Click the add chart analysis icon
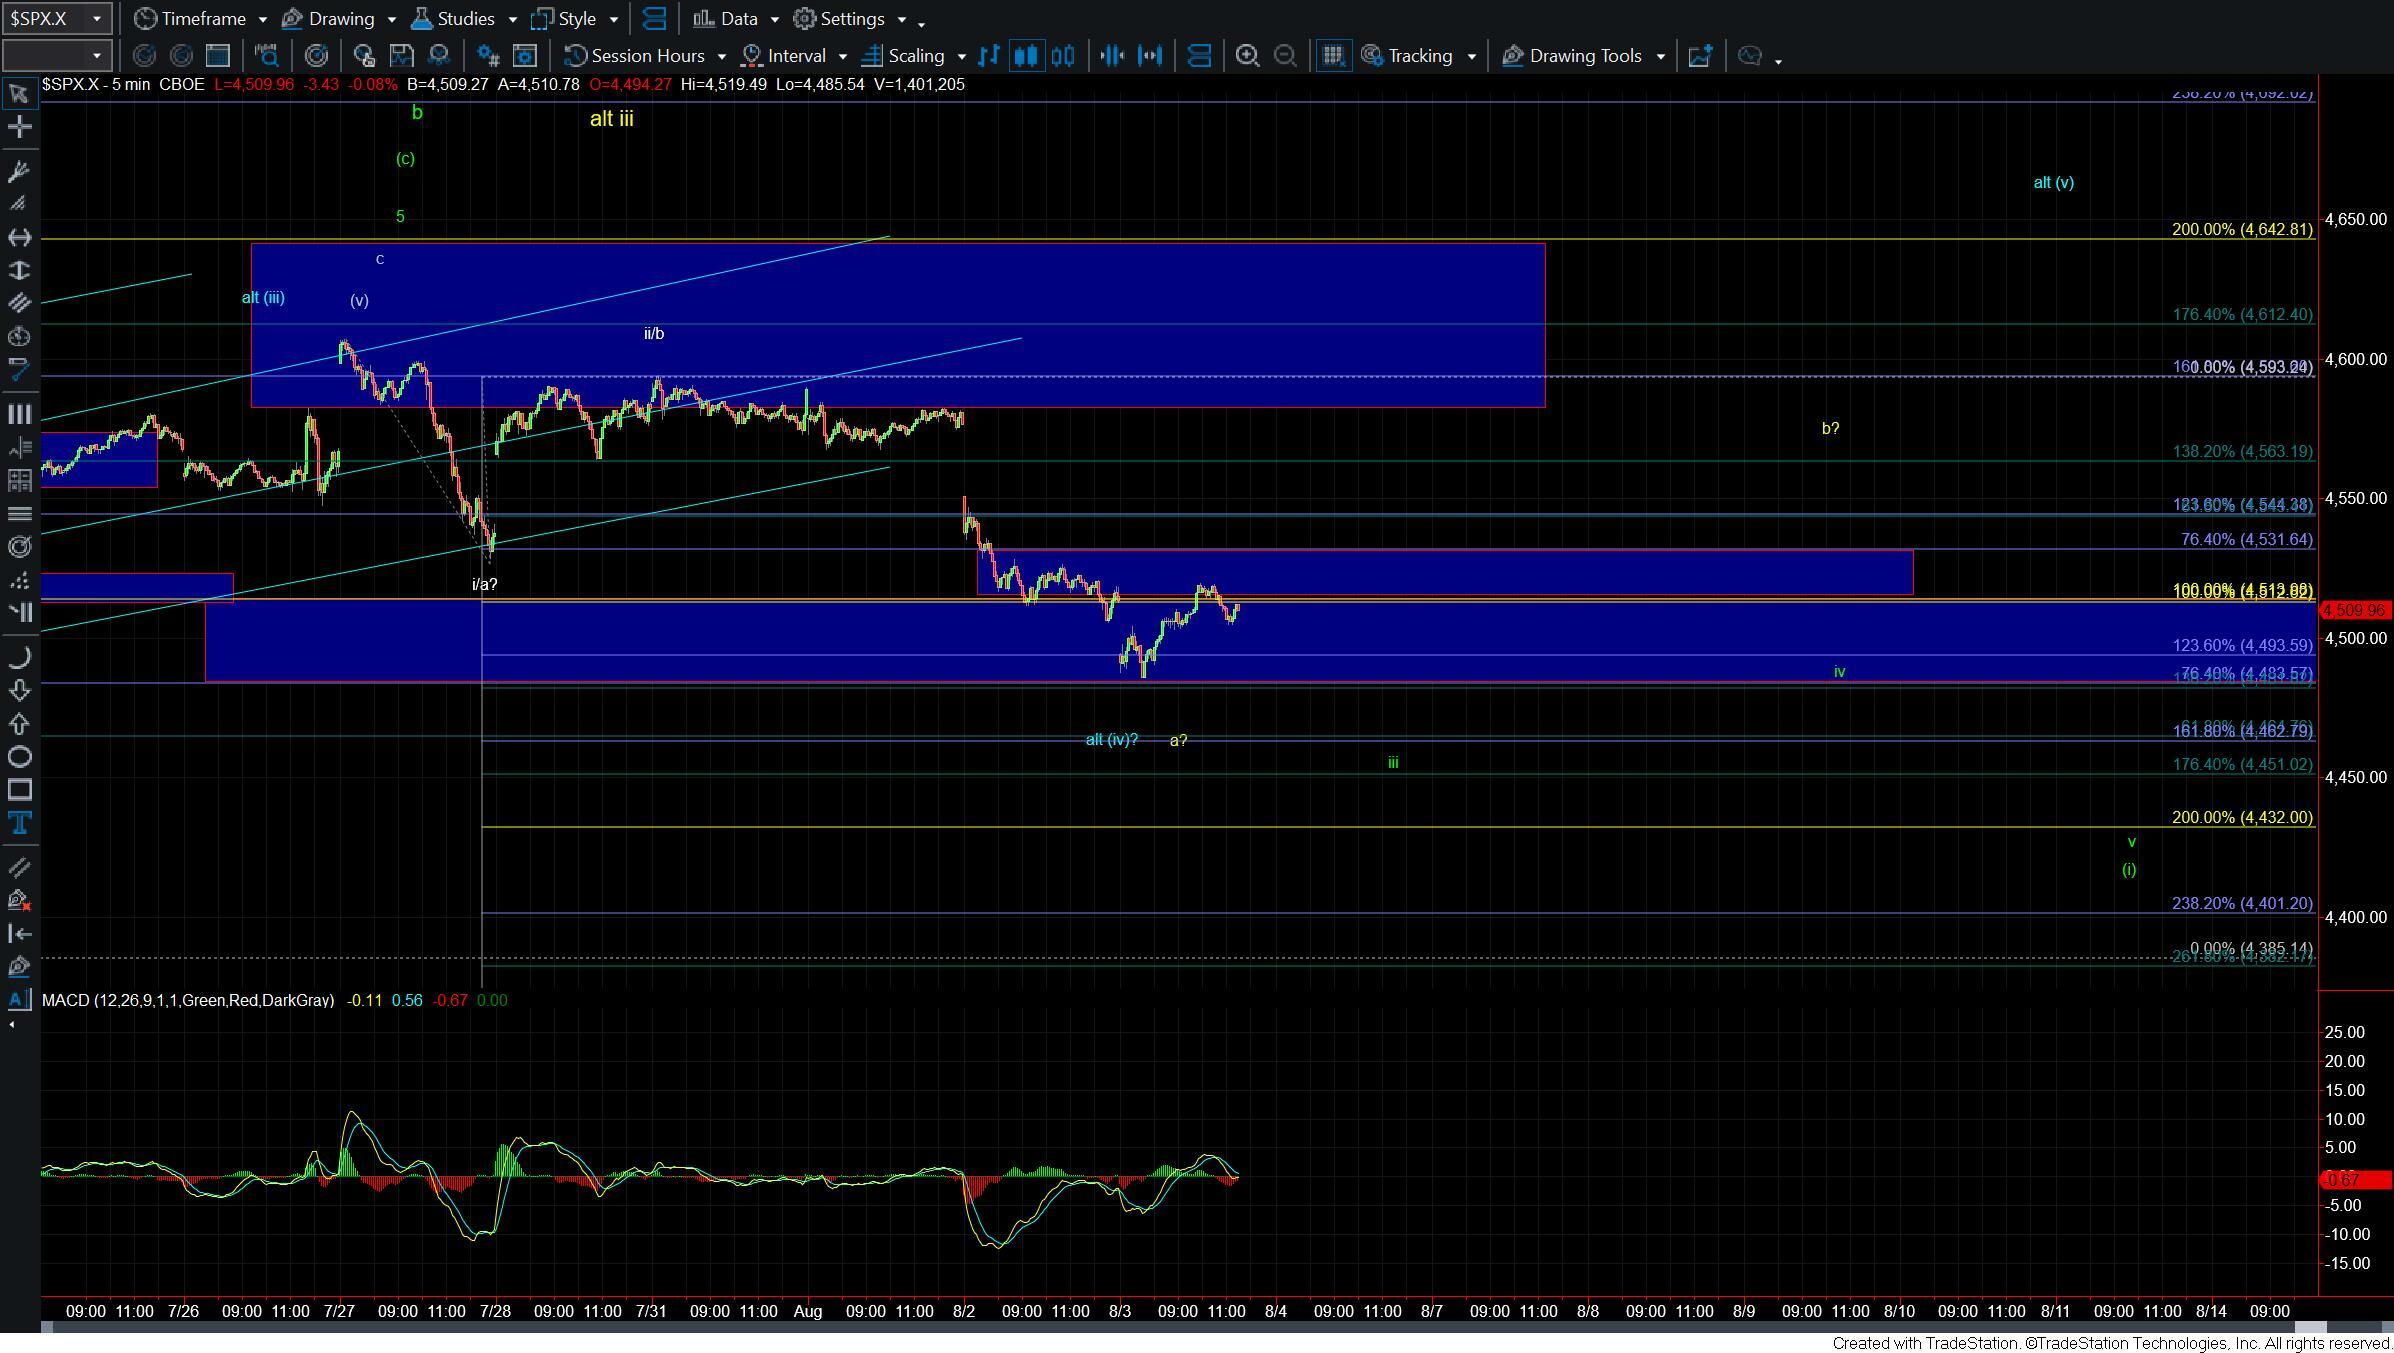The width and height of the screenshot is (2394, 1353). (x=1699, y=56)
